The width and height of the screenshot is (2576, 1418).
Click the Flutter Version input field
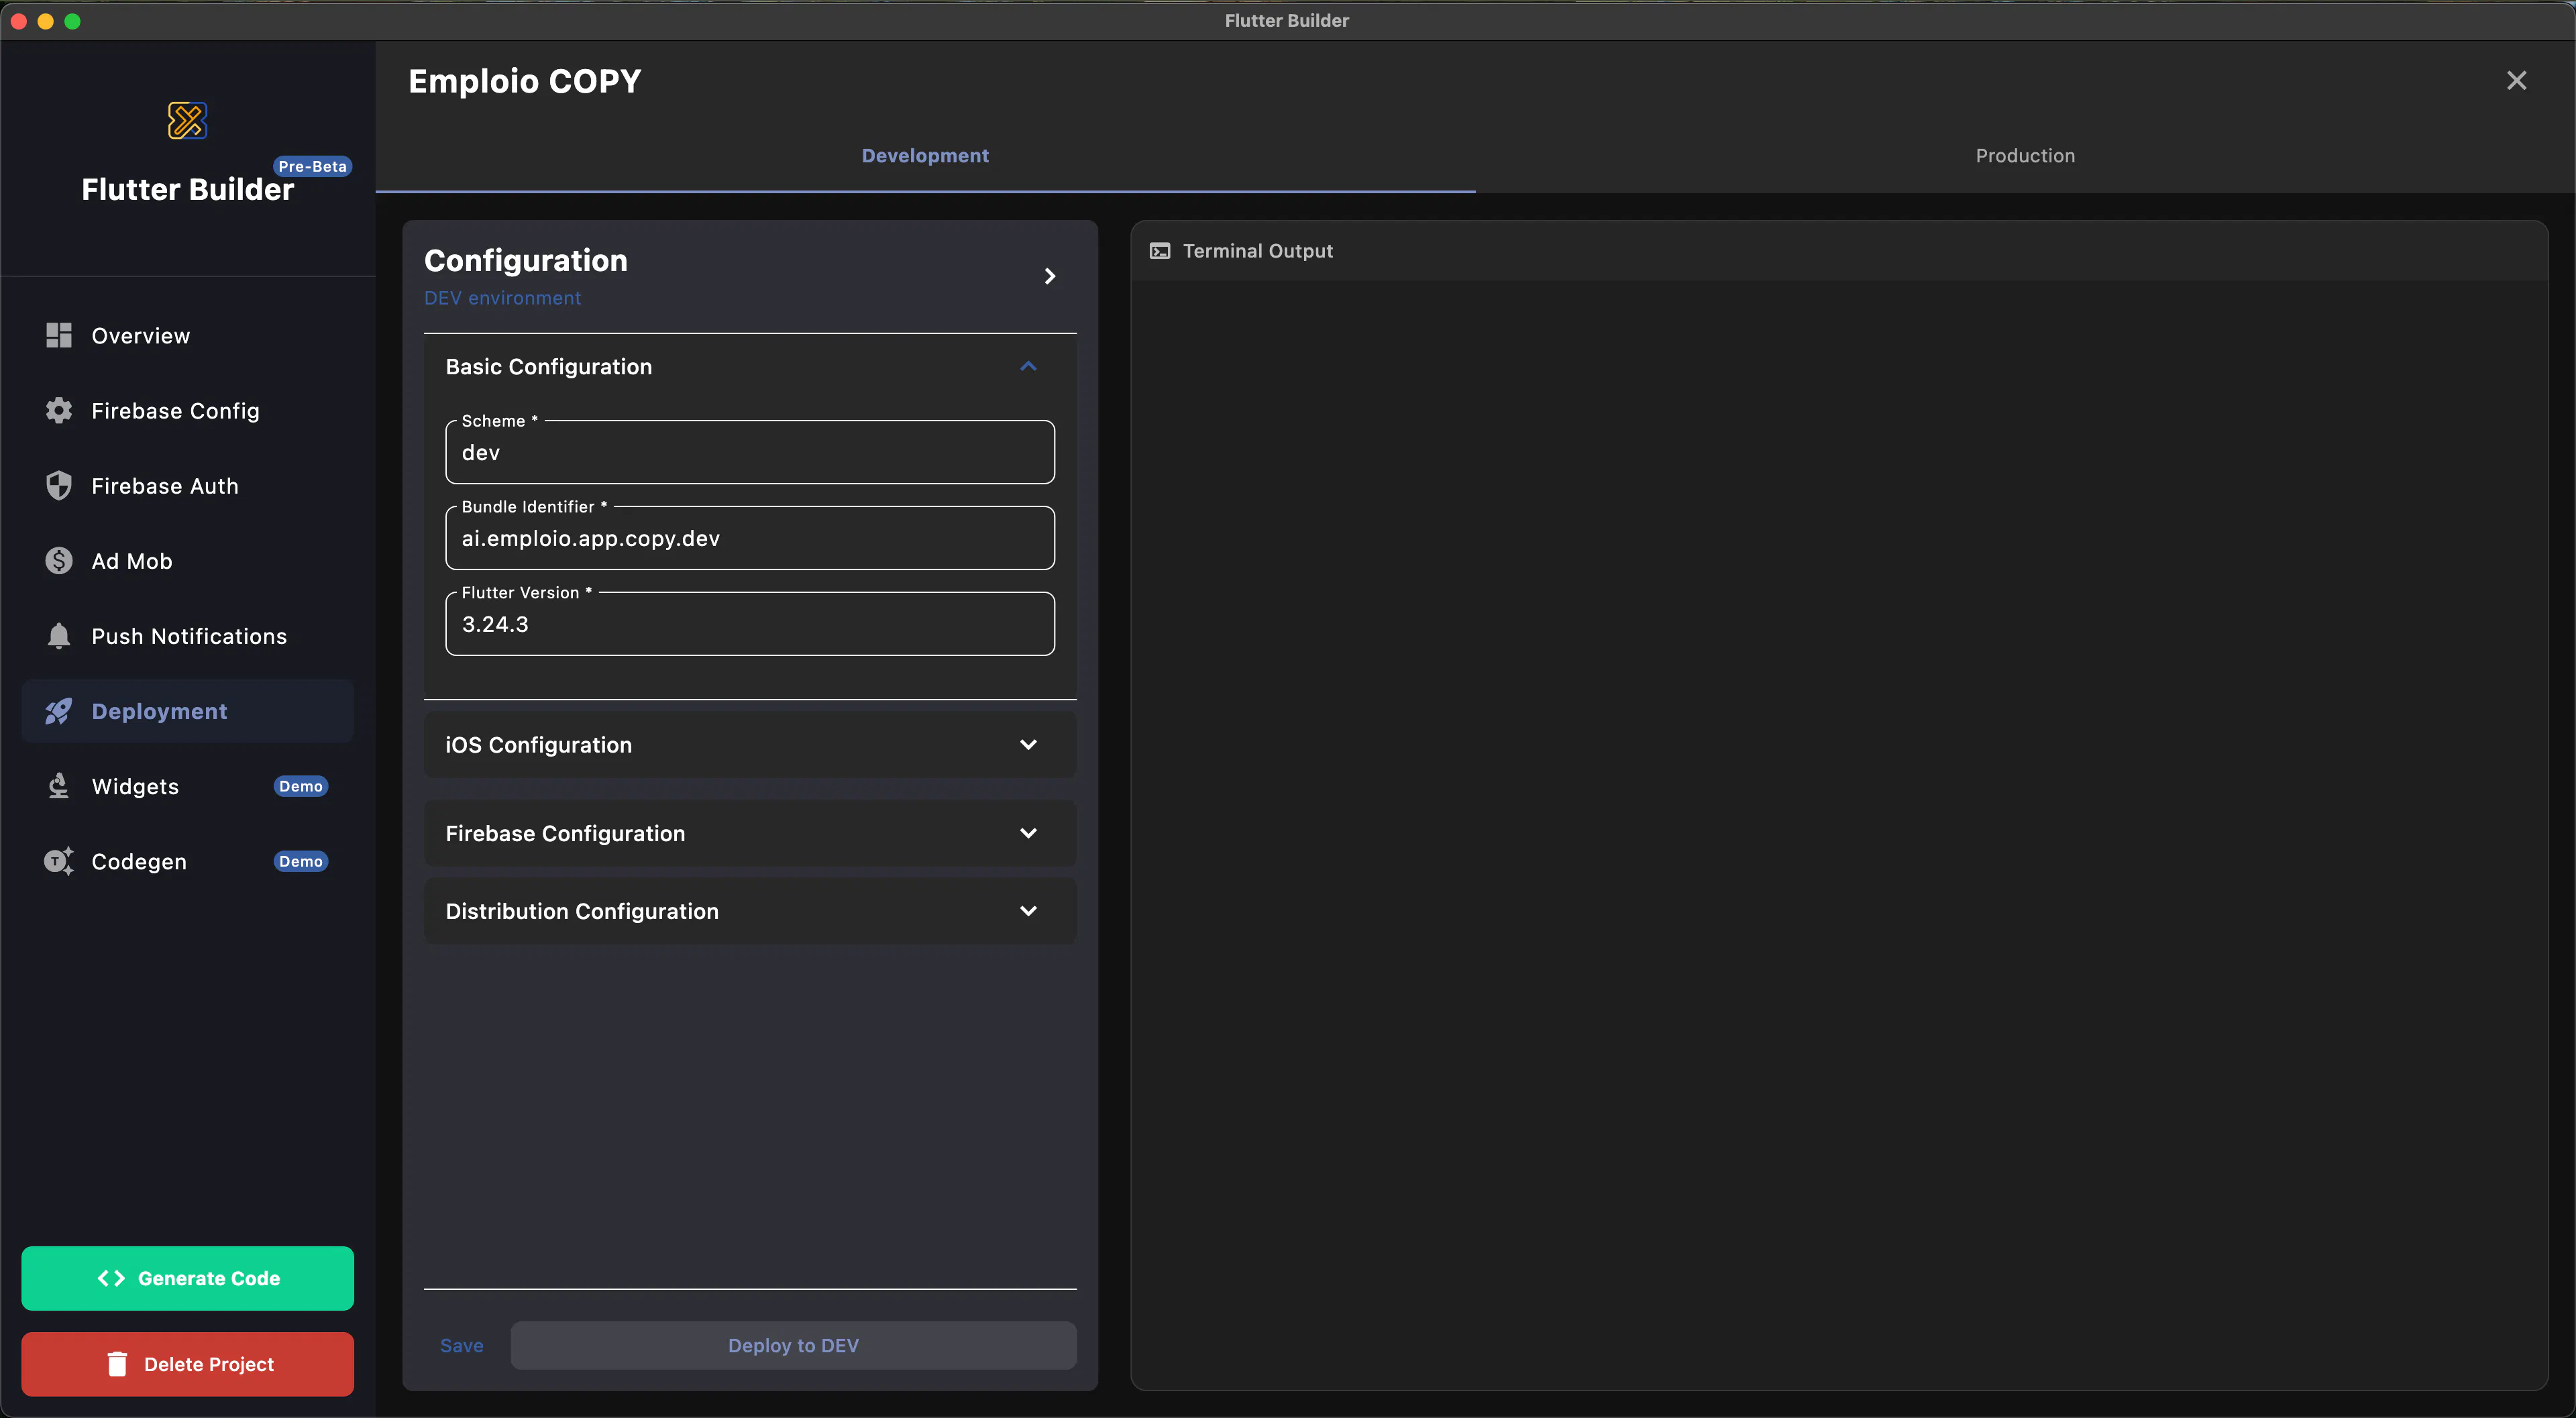point(750,624)
